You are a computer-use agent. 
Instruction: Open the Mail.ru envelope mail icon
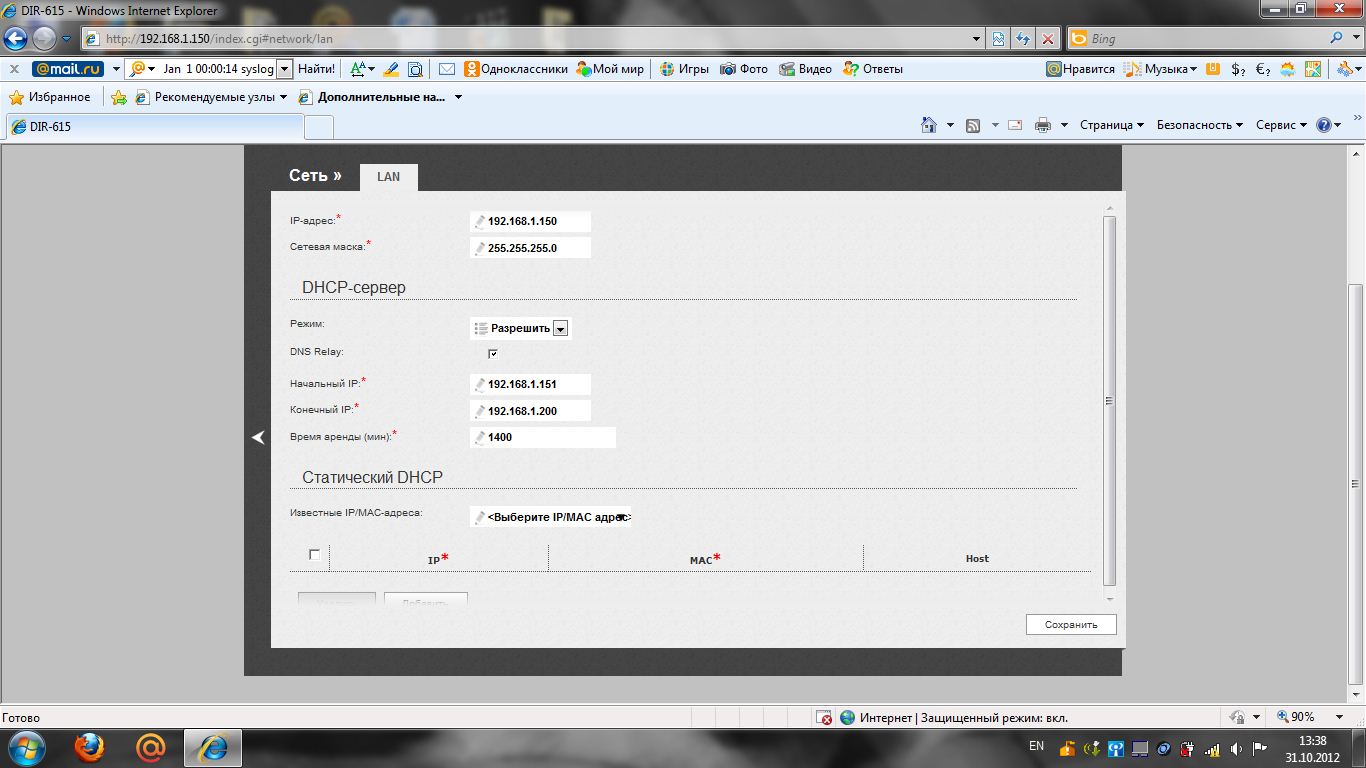[447, 69]
